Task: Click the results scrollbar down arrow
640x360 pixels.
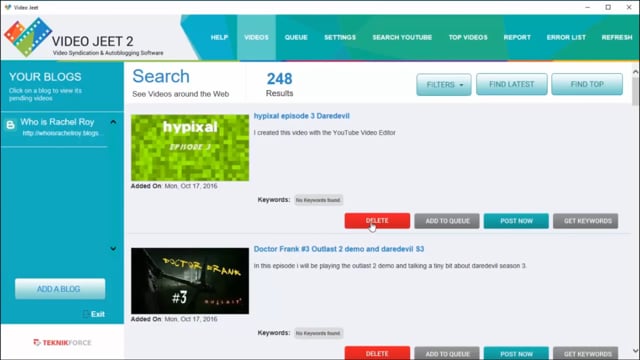Action: coord(636,351)
